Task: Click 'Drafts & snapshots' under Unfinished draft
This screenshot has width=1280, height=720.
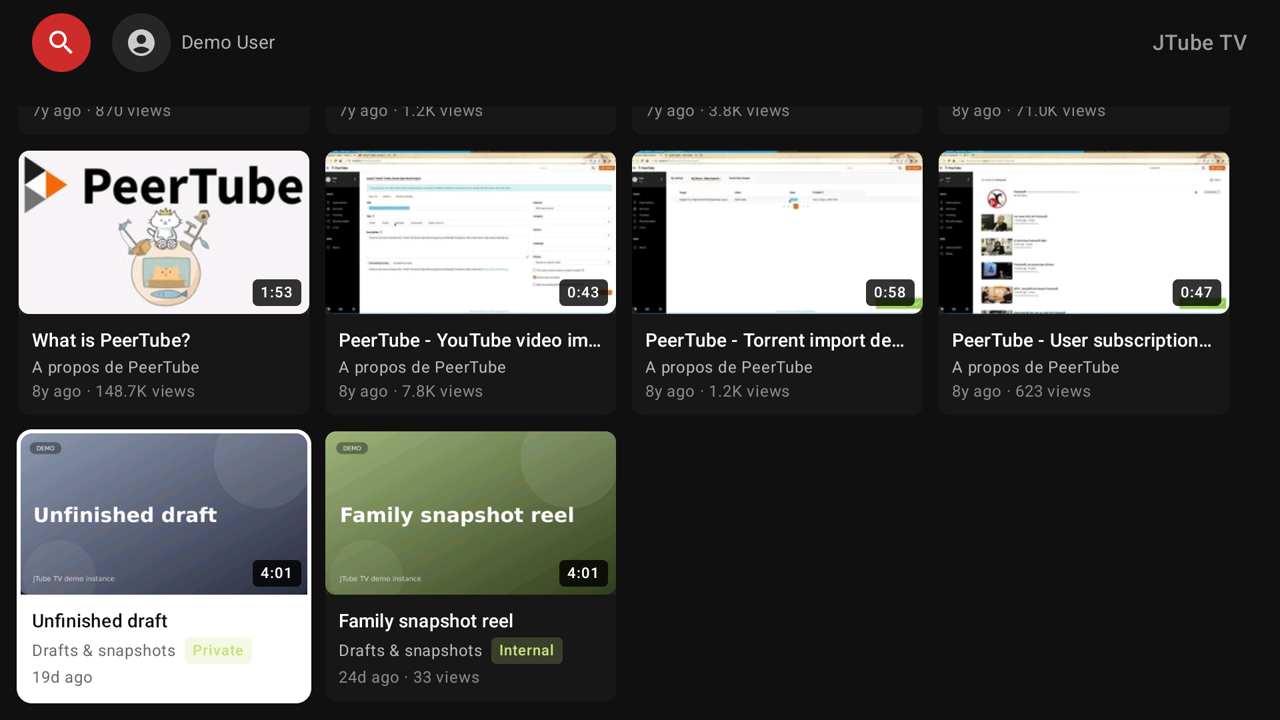Action: pos(104,650)
